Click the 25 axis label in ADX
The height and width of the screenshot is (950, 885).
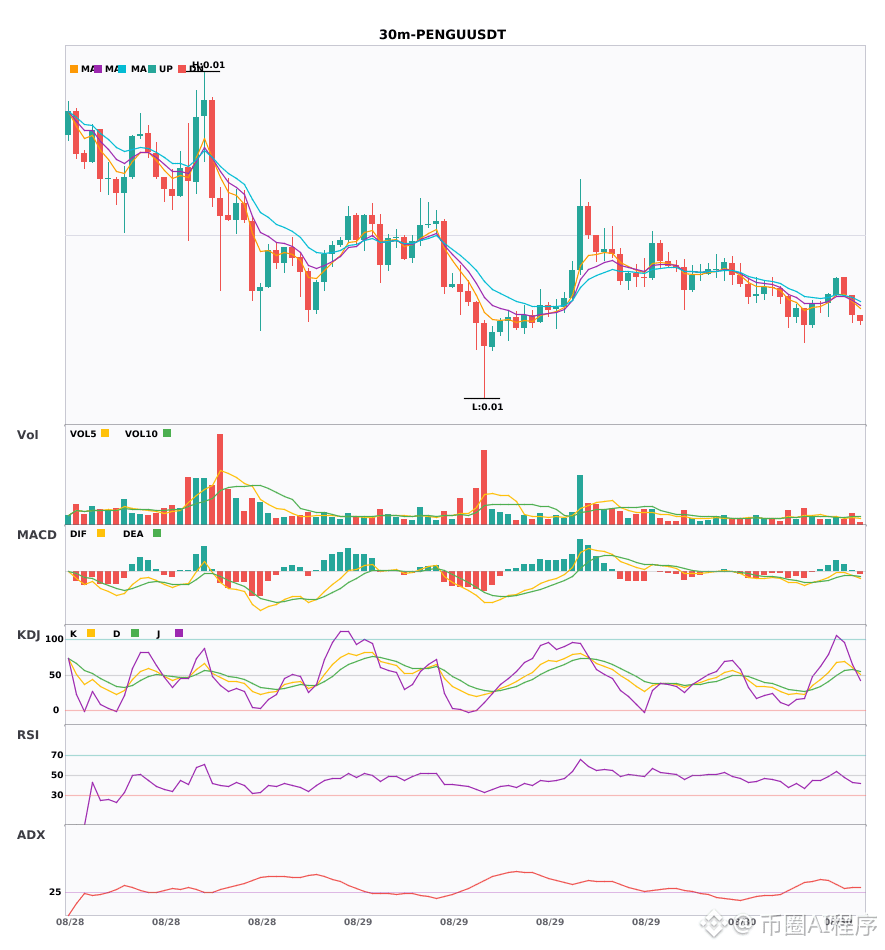click(x=55, y=892)
